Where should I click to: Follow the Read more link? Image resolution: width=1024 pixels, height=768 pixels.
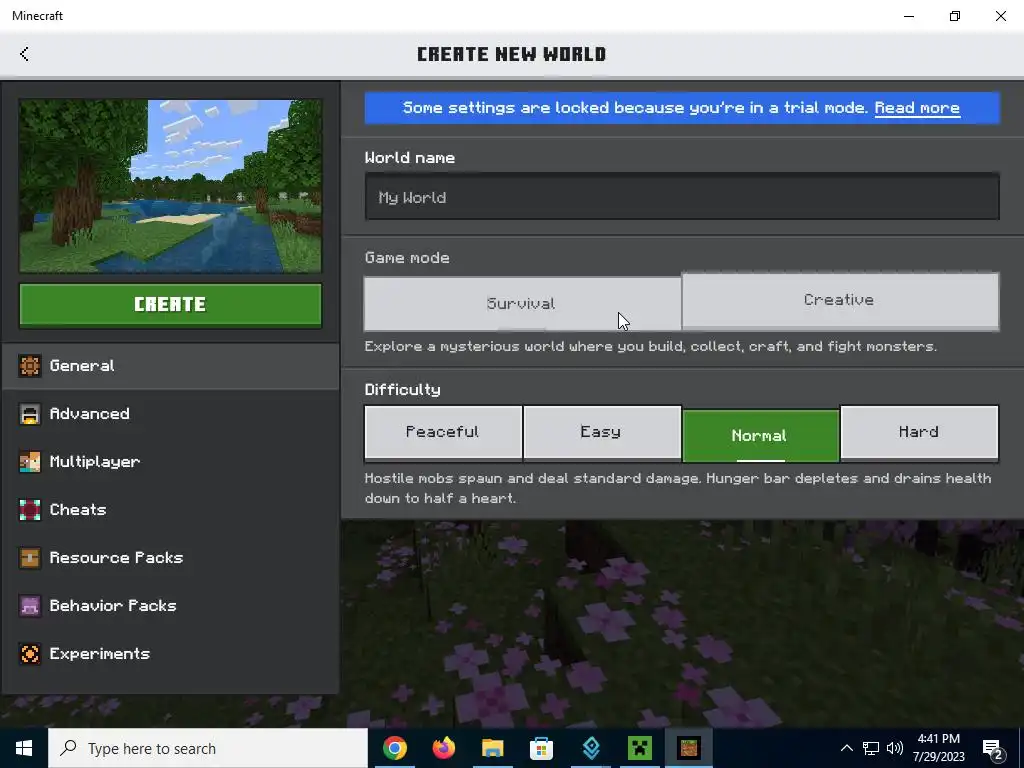click(x=917, y=108)
